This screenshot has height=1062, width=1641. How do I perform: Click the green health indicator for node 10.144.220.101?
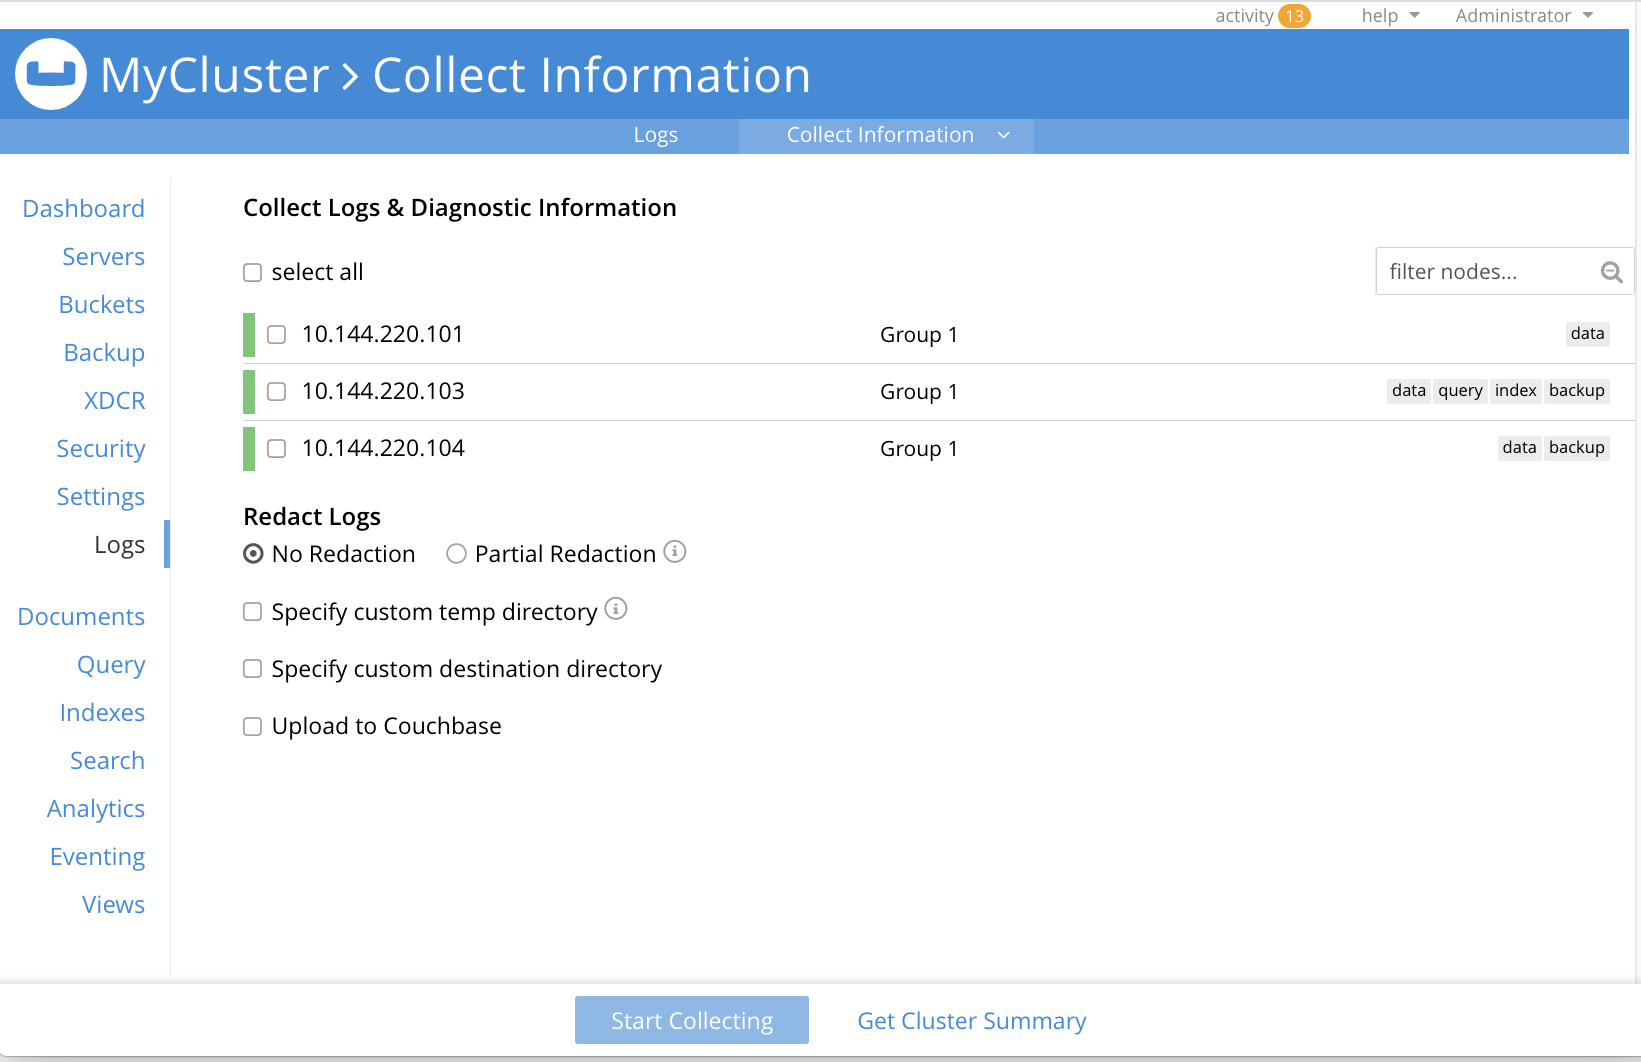click(x=249, y=334)
